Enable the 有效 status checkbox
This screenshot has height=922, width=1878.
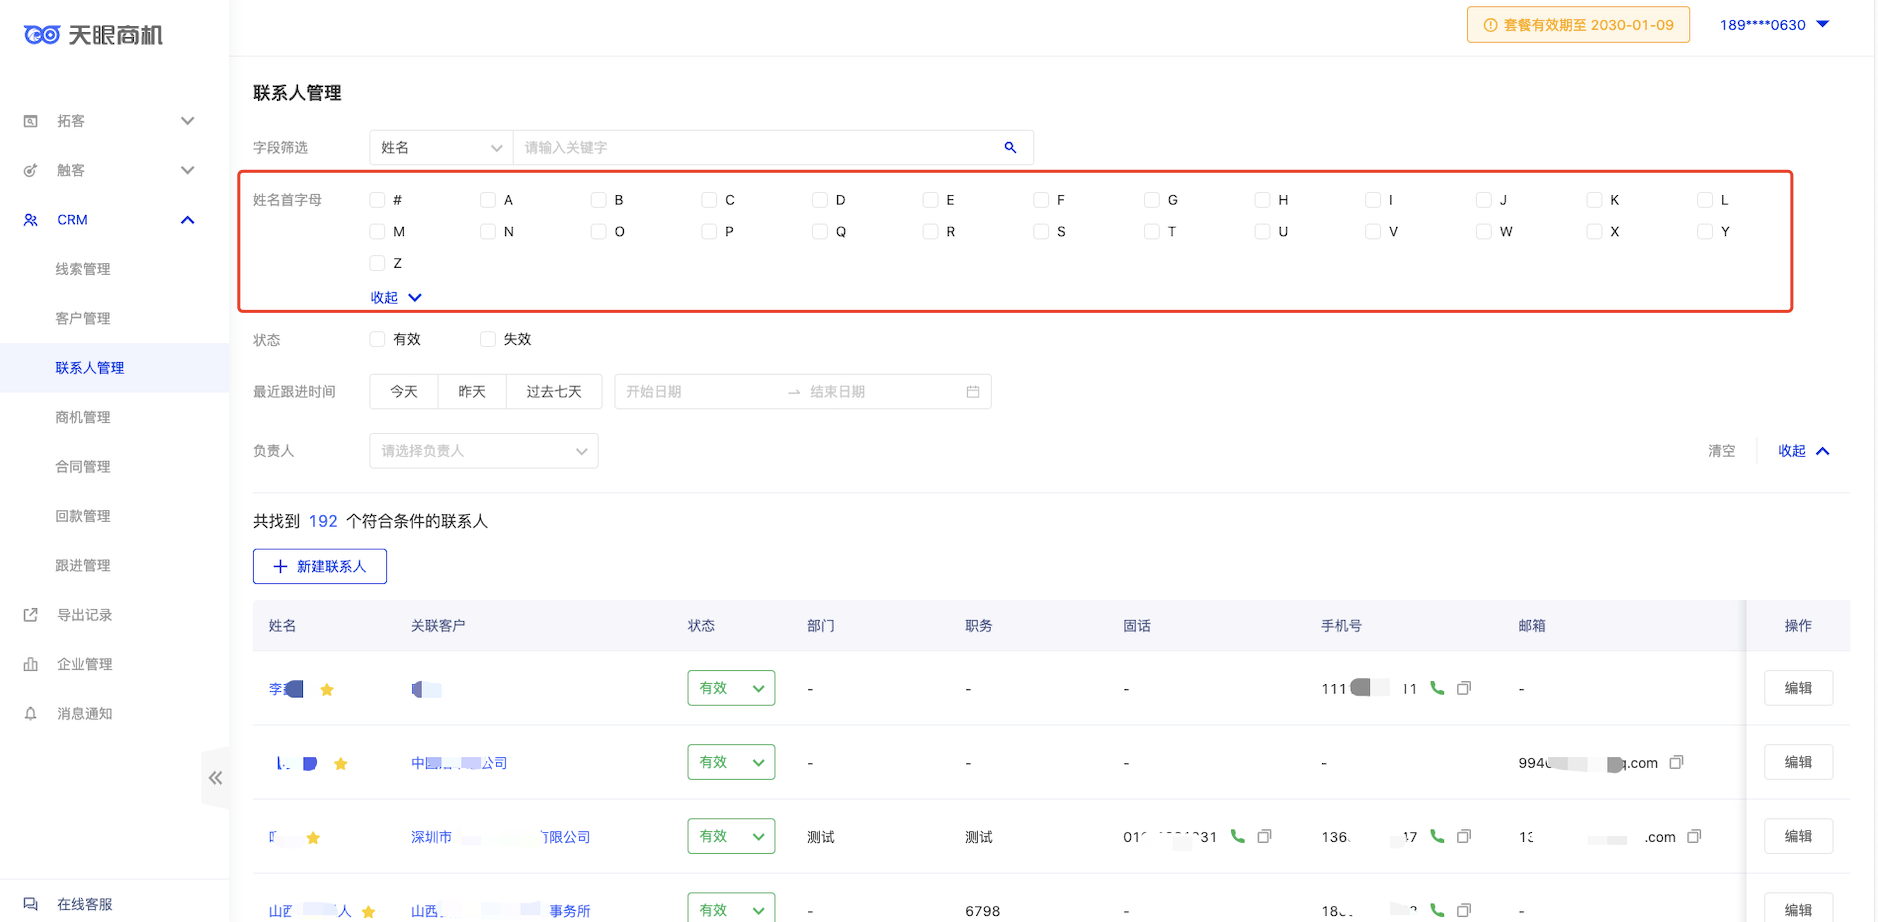pos(377,339)
